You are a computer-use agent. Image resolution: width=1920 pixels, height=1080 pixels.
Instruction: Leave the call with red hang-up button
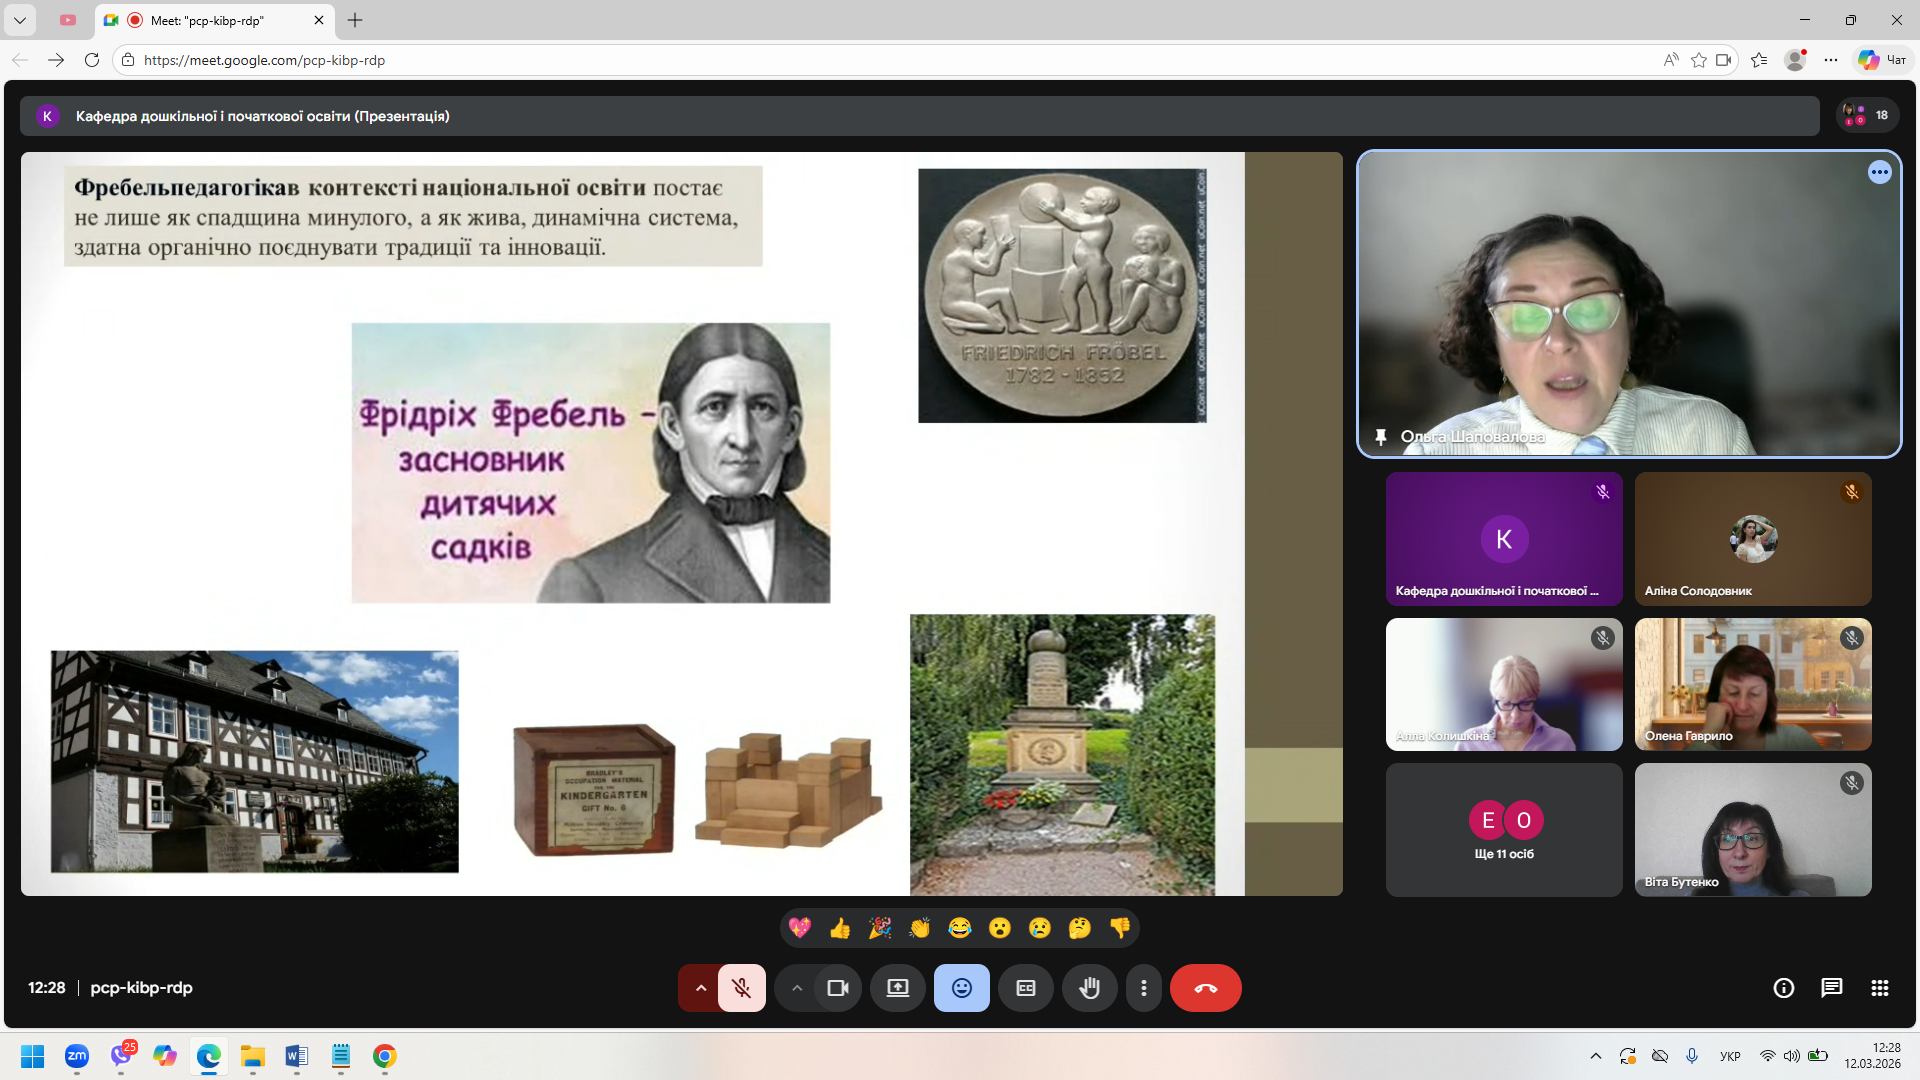(x=1206, y=988)
